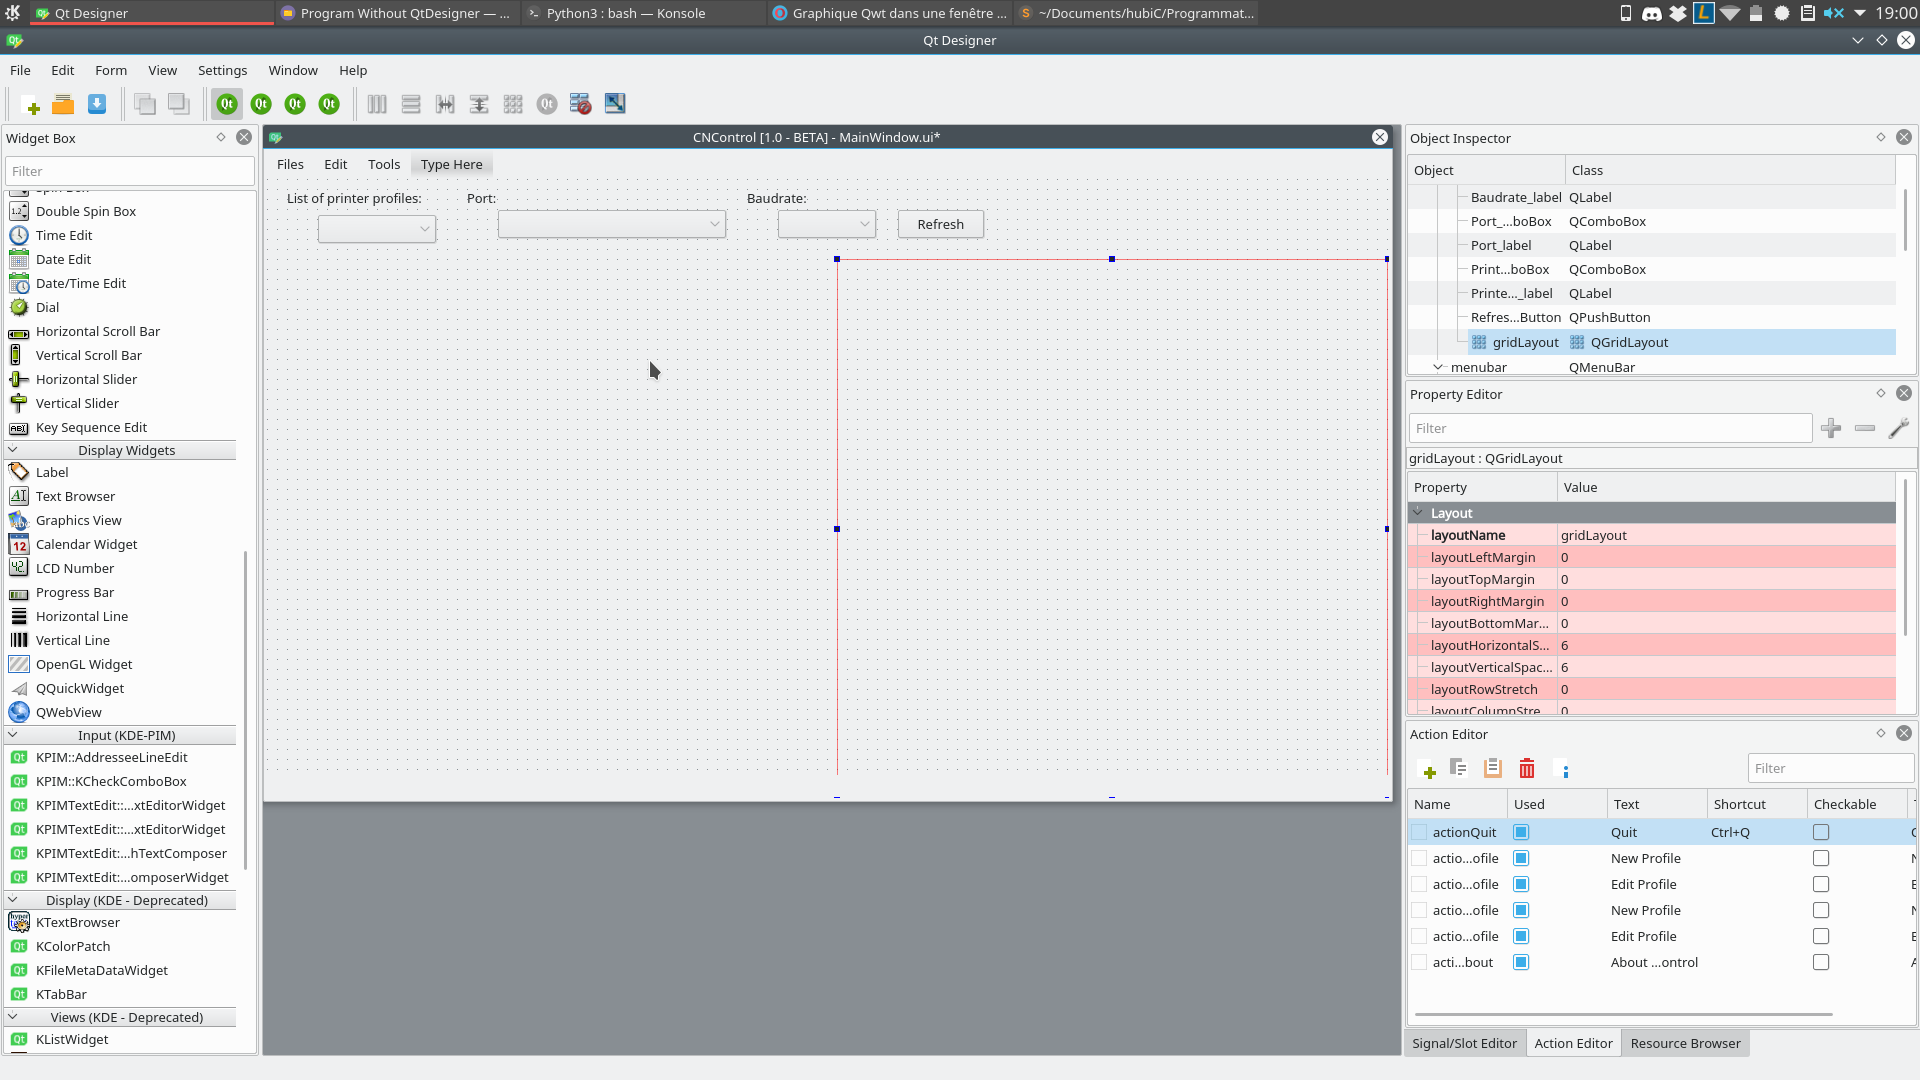Screen dimensions: 1920x1080
Task: Click the New Form toolbar icon
Action: pyautogui.click(x=30, y=104)
